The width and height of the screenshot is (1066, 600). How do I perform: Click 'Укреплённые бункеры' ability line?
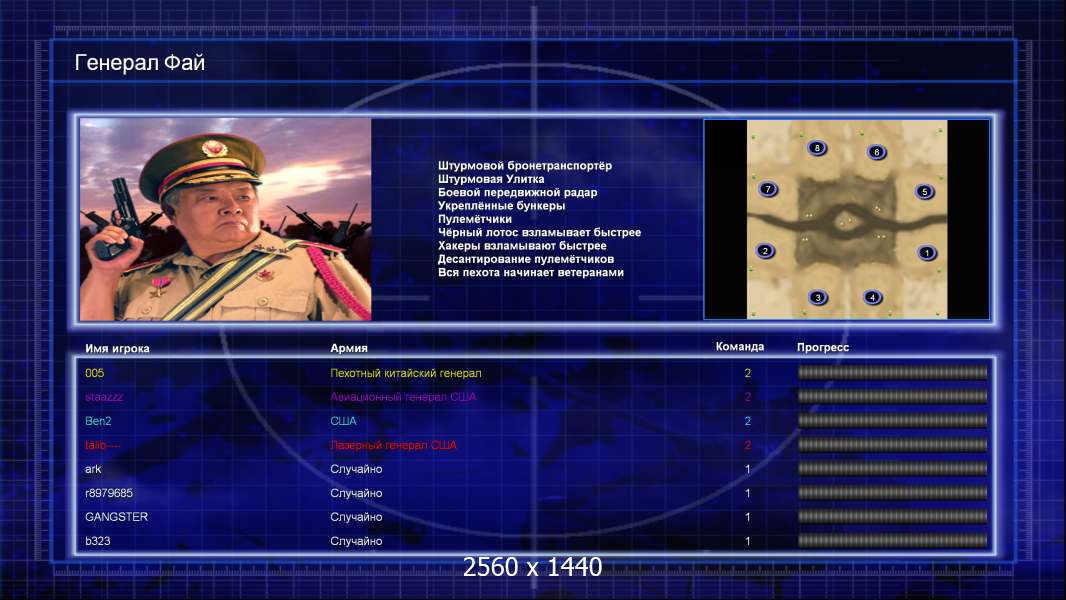501,206
